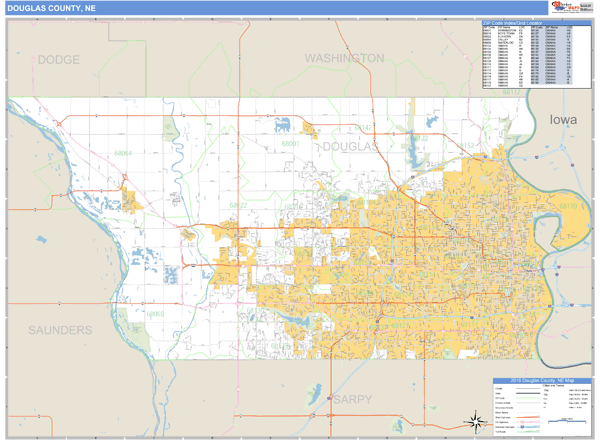The height and width of the screenshot is (440, 600).
Task: Select the SAUNDERS county label
Action: (60, 329)
